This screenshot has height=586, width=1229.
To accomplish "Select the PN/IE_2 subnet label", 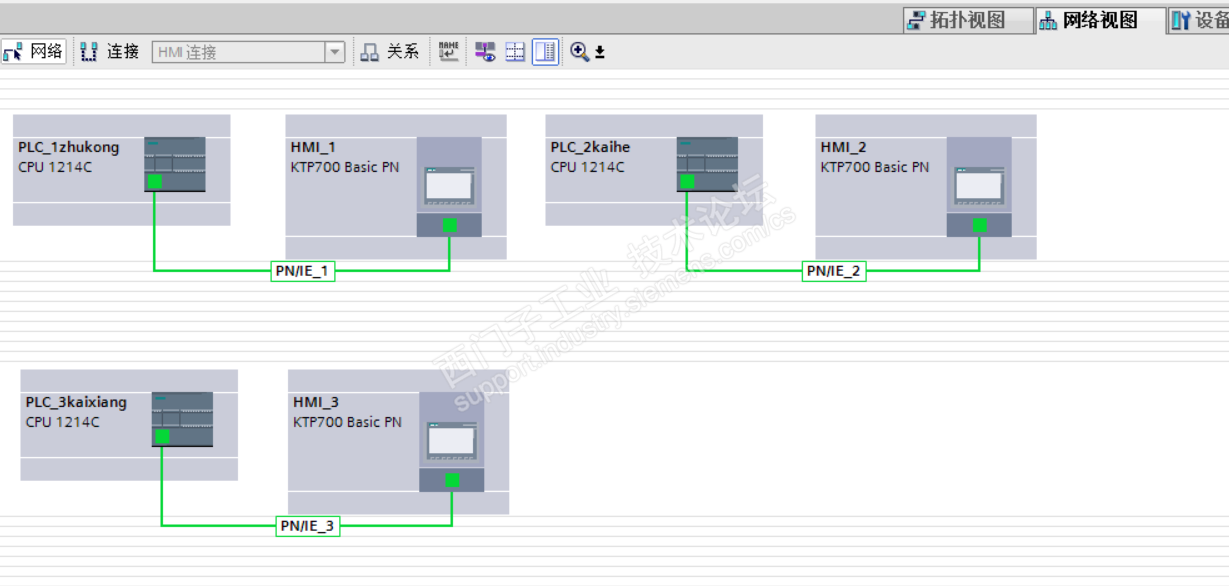I will [x=834, y=270].
